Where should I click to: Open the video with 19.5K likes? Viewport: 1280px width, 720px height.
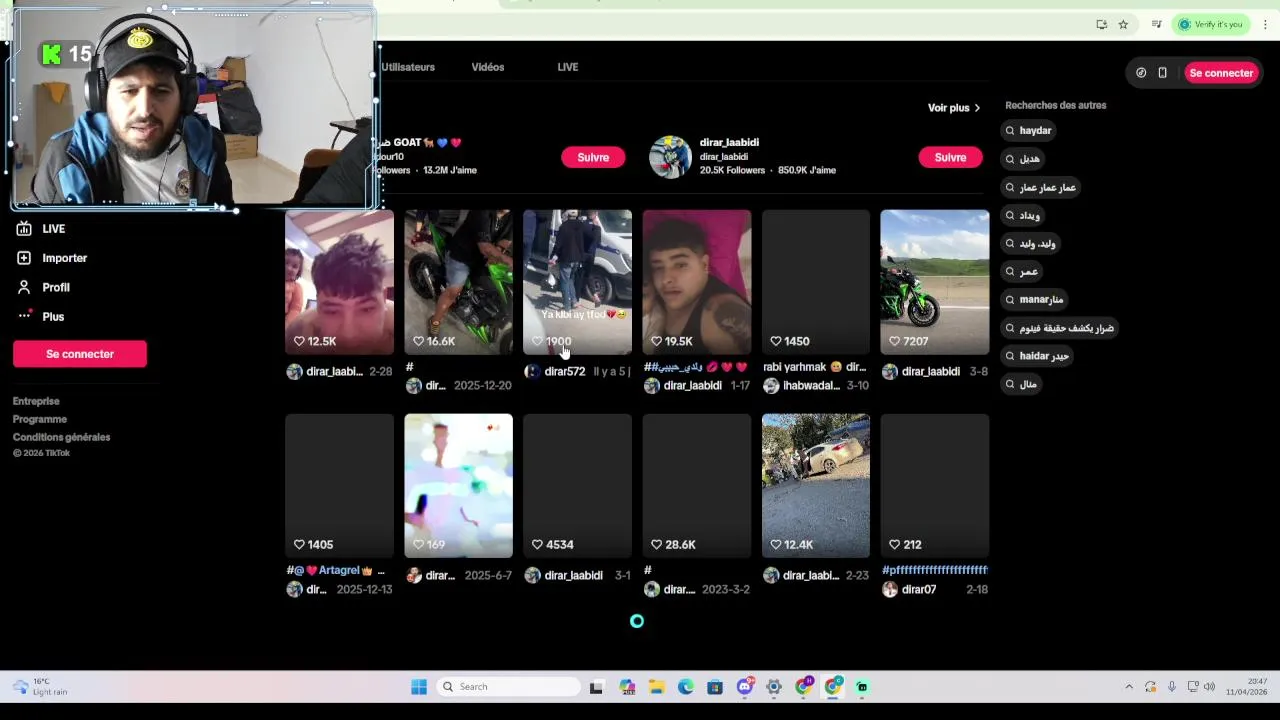point(696,282)
